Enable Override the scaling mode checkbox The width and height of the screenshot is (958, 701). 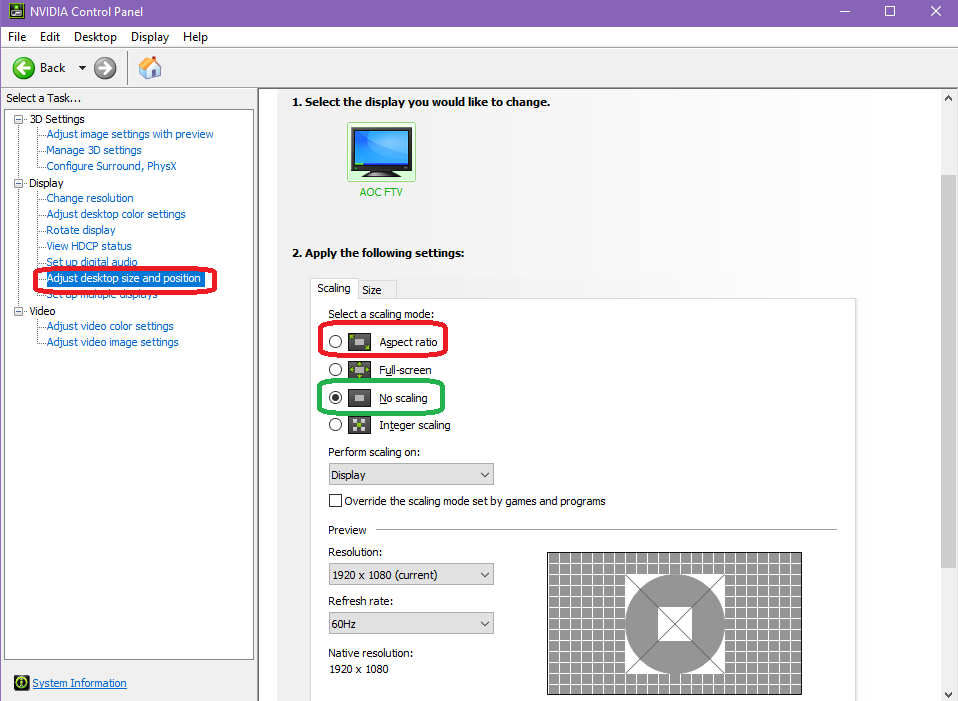(336, 501)
